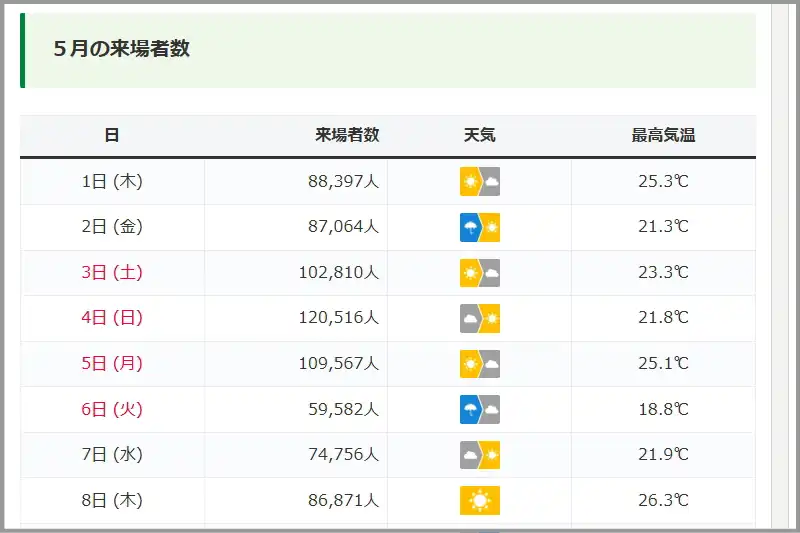
Task: Select the date cell 4日 (日)
Action: [x=112, y=318]
